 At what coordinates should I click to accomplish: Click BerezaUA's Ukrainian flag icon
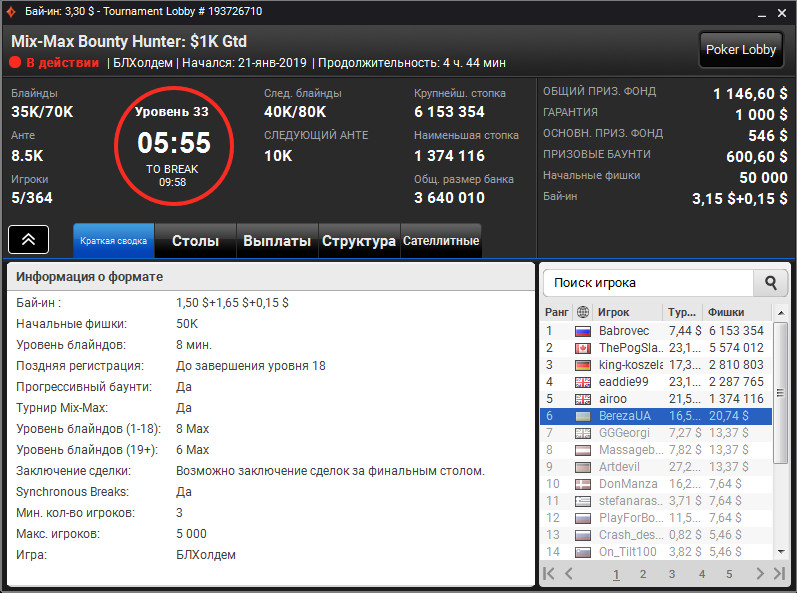pos(583,417)
